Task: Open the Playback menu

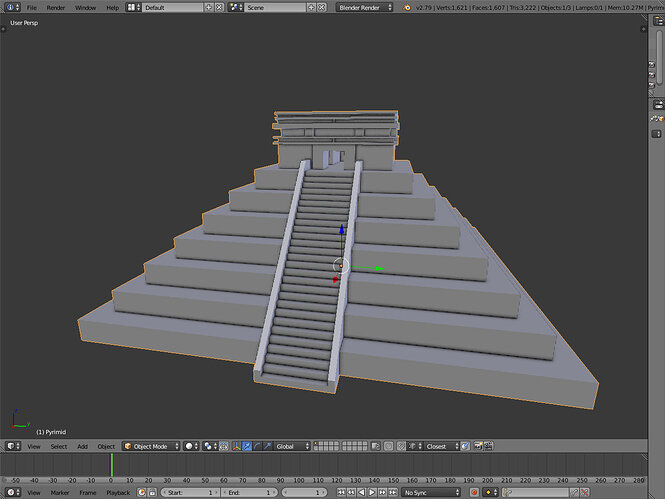Action: coord(118,493)
